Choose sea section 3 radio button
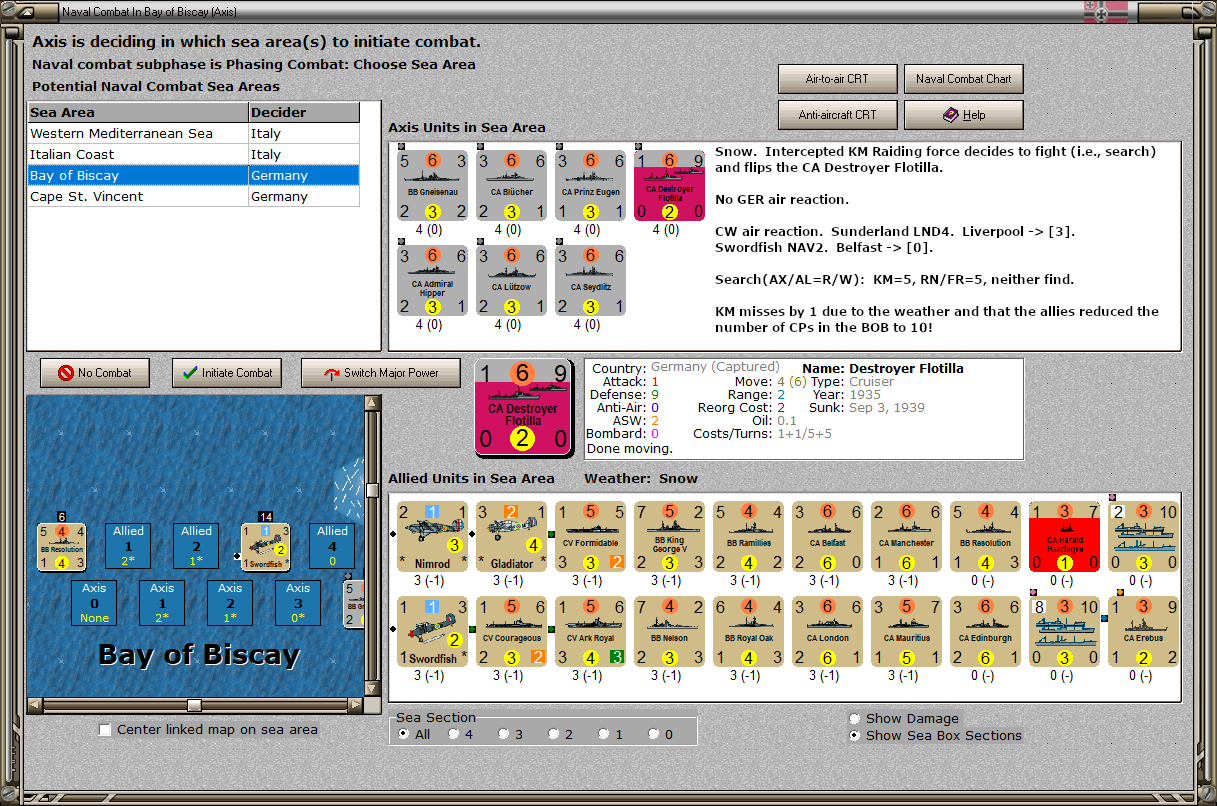1217x806 pixels. click(x=504, y=734)
